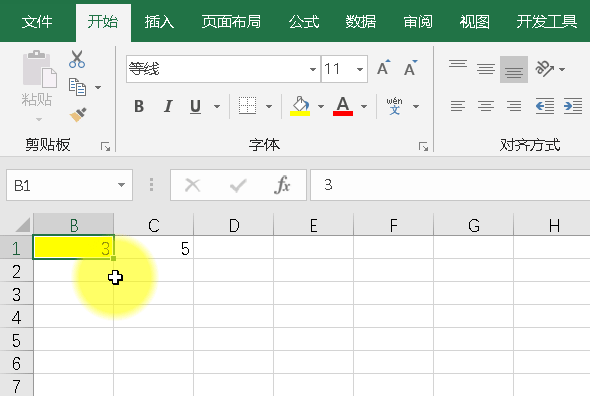Expand the phonetic guide dropdown arrow
The image size is (590, 396).
tap(416, 107)
